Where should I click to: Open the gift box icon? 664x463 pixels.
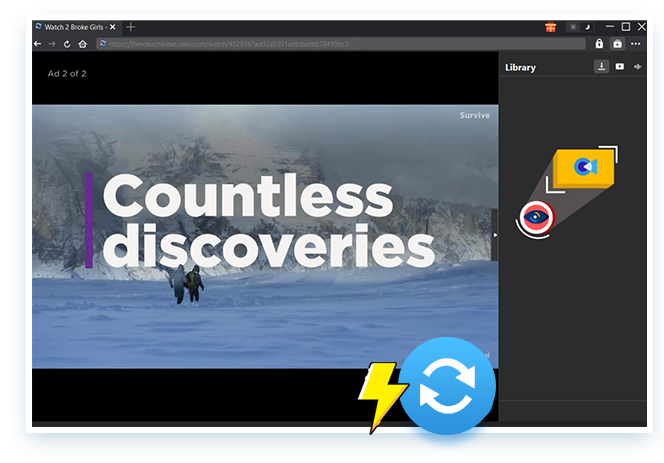pos(551,27)
